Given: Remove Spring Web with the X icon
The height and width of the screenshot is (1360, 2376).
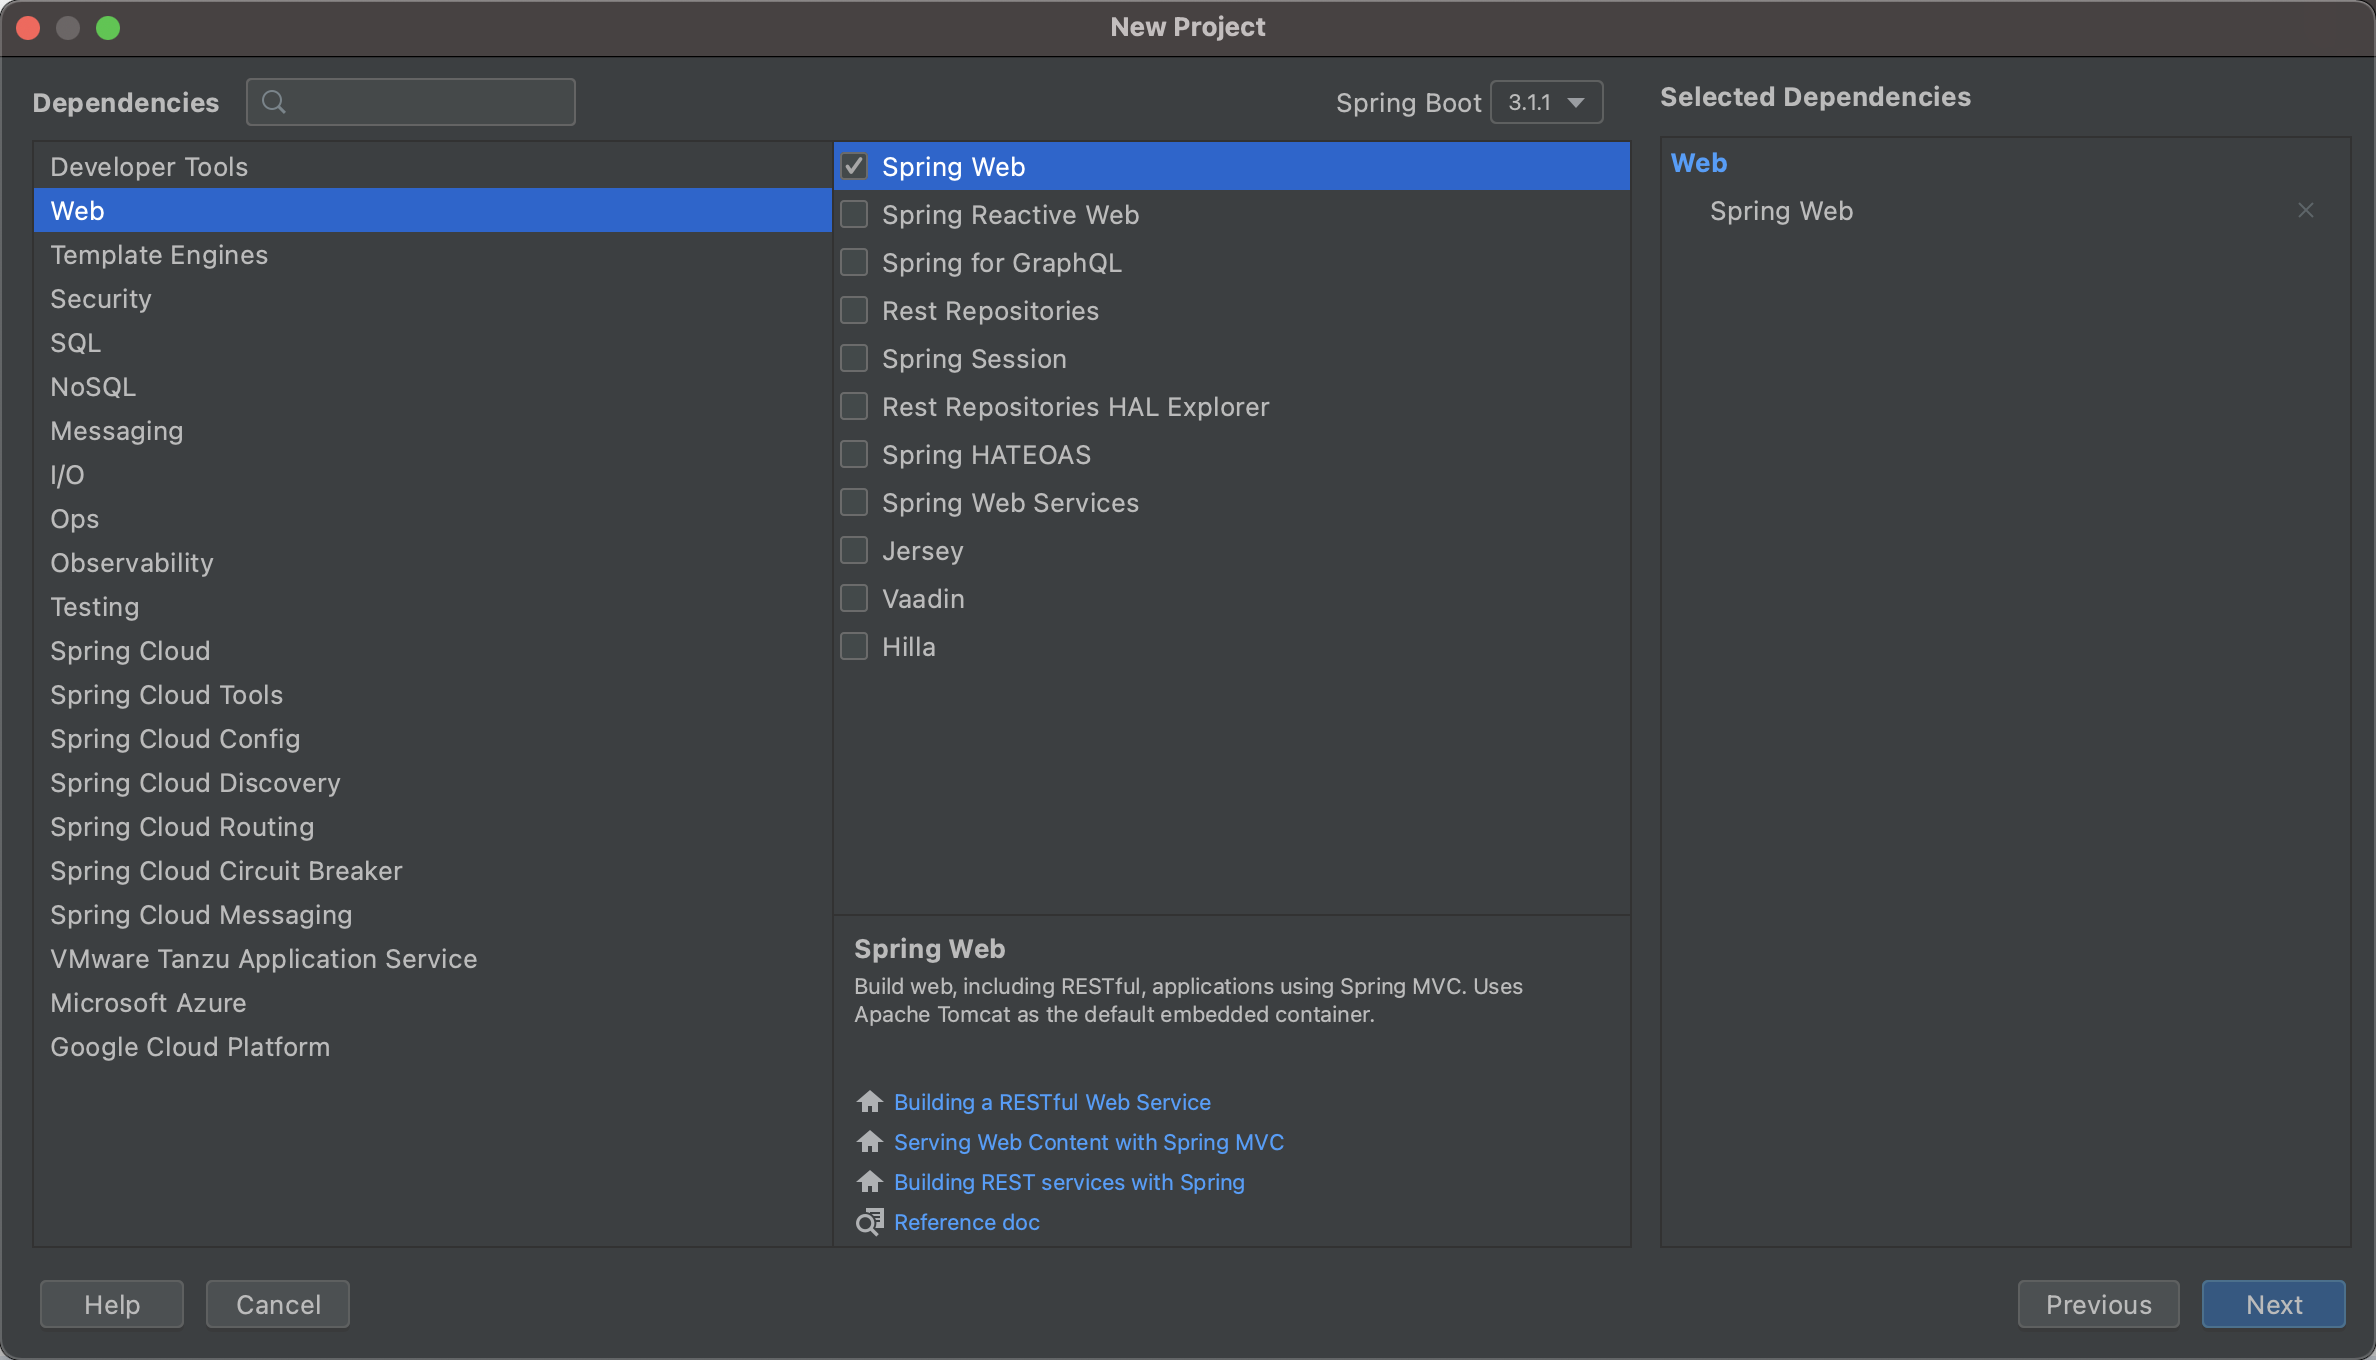Looking at the screenshot, I should [x=2306, y=211].
